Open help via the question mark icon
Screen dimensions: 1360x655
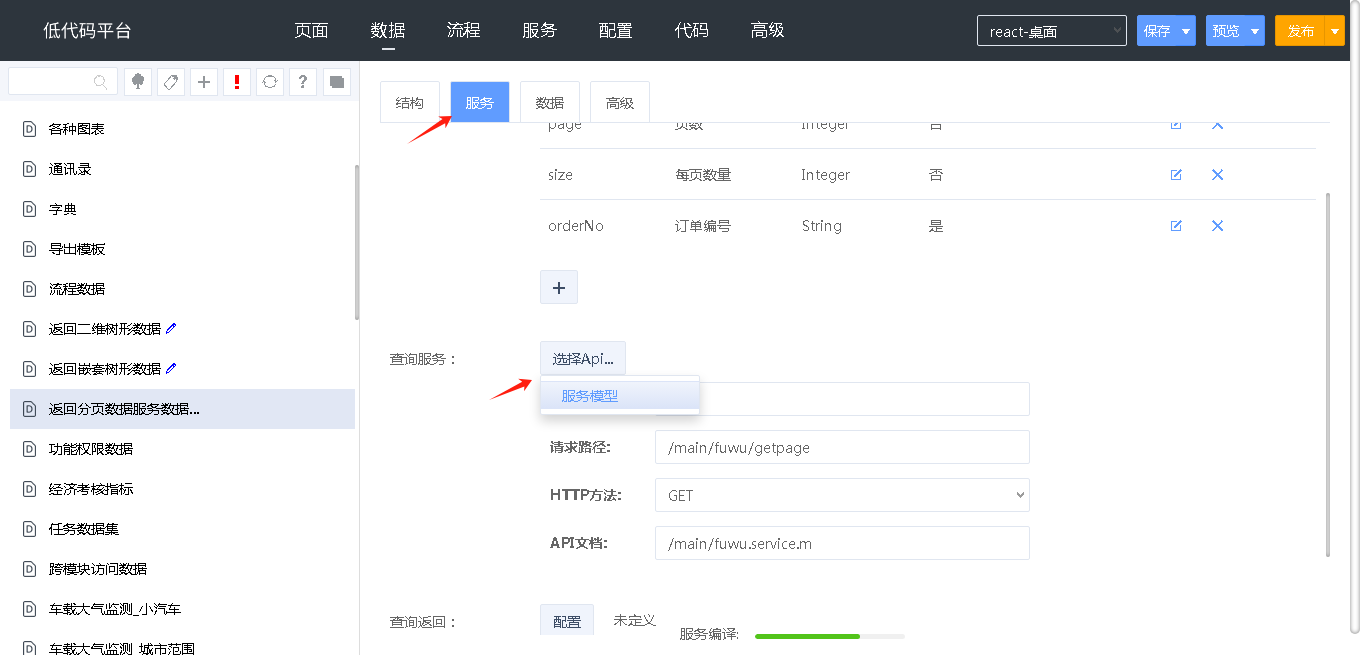tap(303, 82)
